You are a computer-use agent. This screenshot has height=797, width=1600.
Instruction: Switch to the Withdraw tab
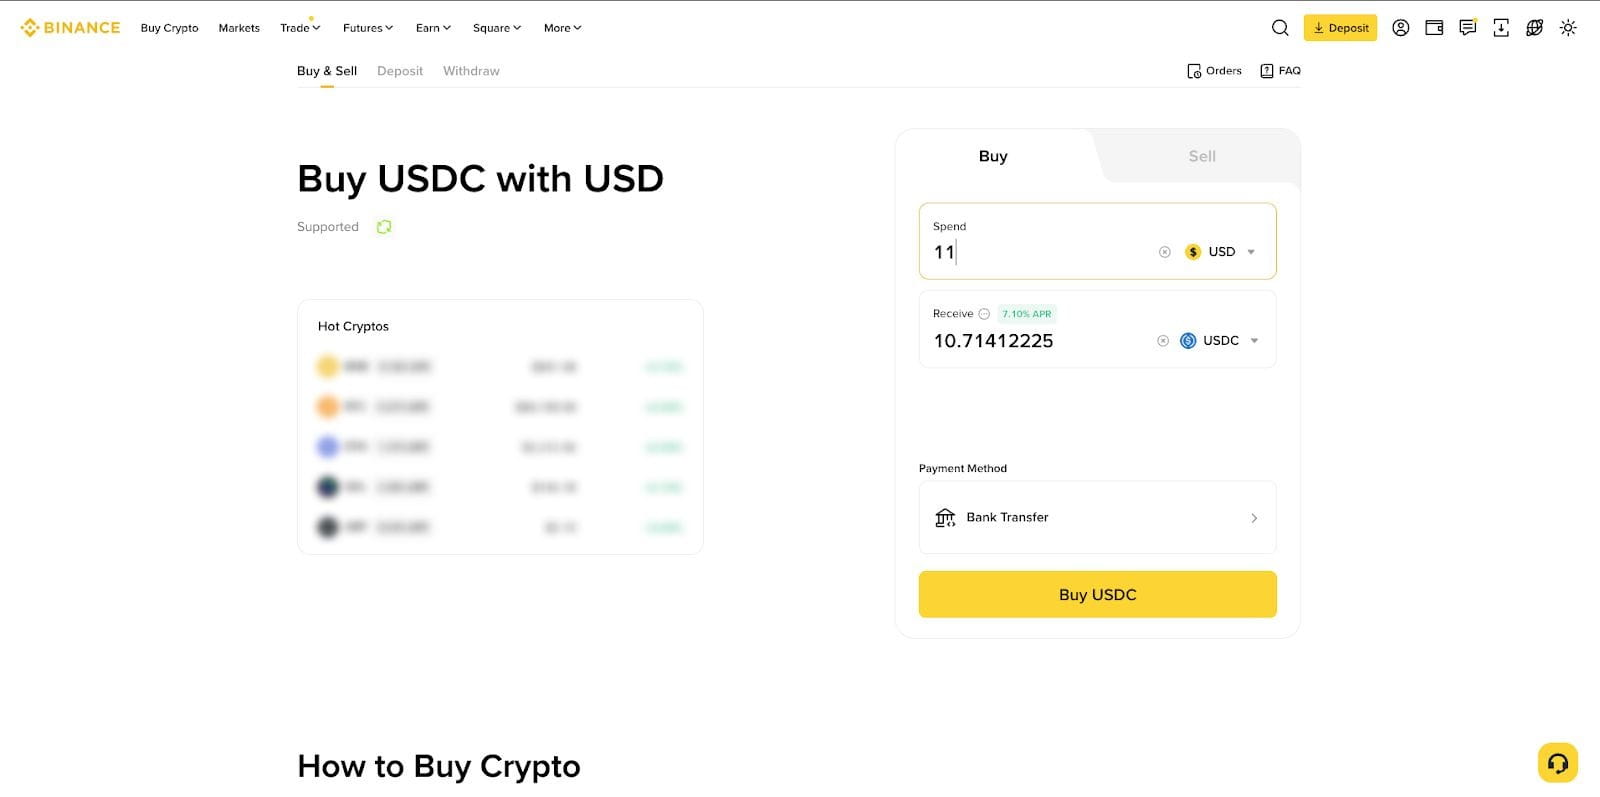(471, 70)
